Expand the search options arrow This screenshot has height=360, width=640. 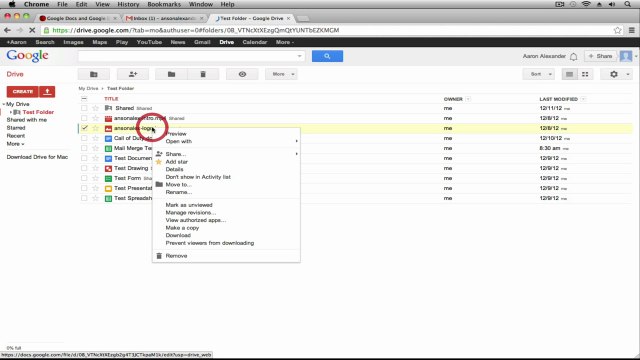click(x=300, y=56)
